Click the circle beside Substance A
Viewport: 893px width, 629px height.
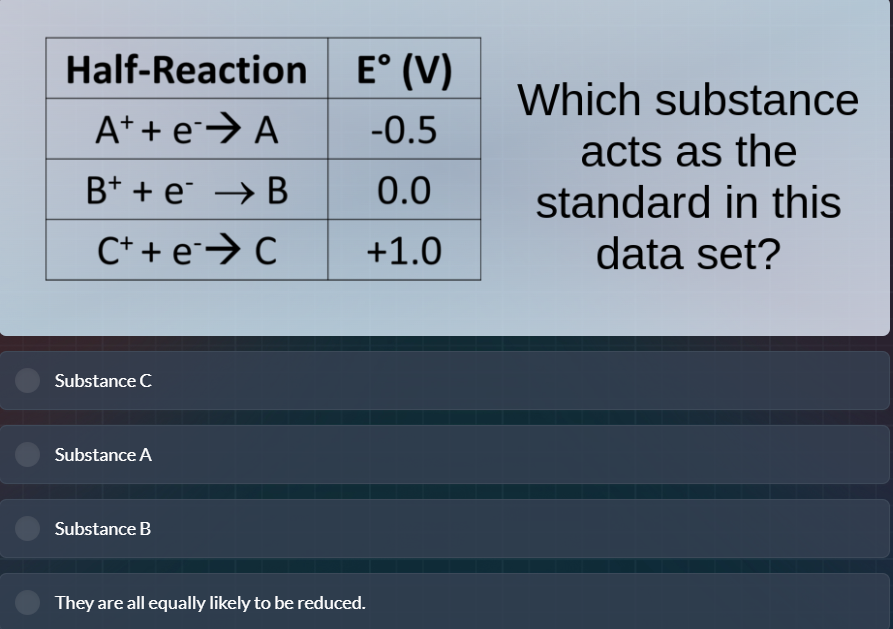[x=26, y=454]
